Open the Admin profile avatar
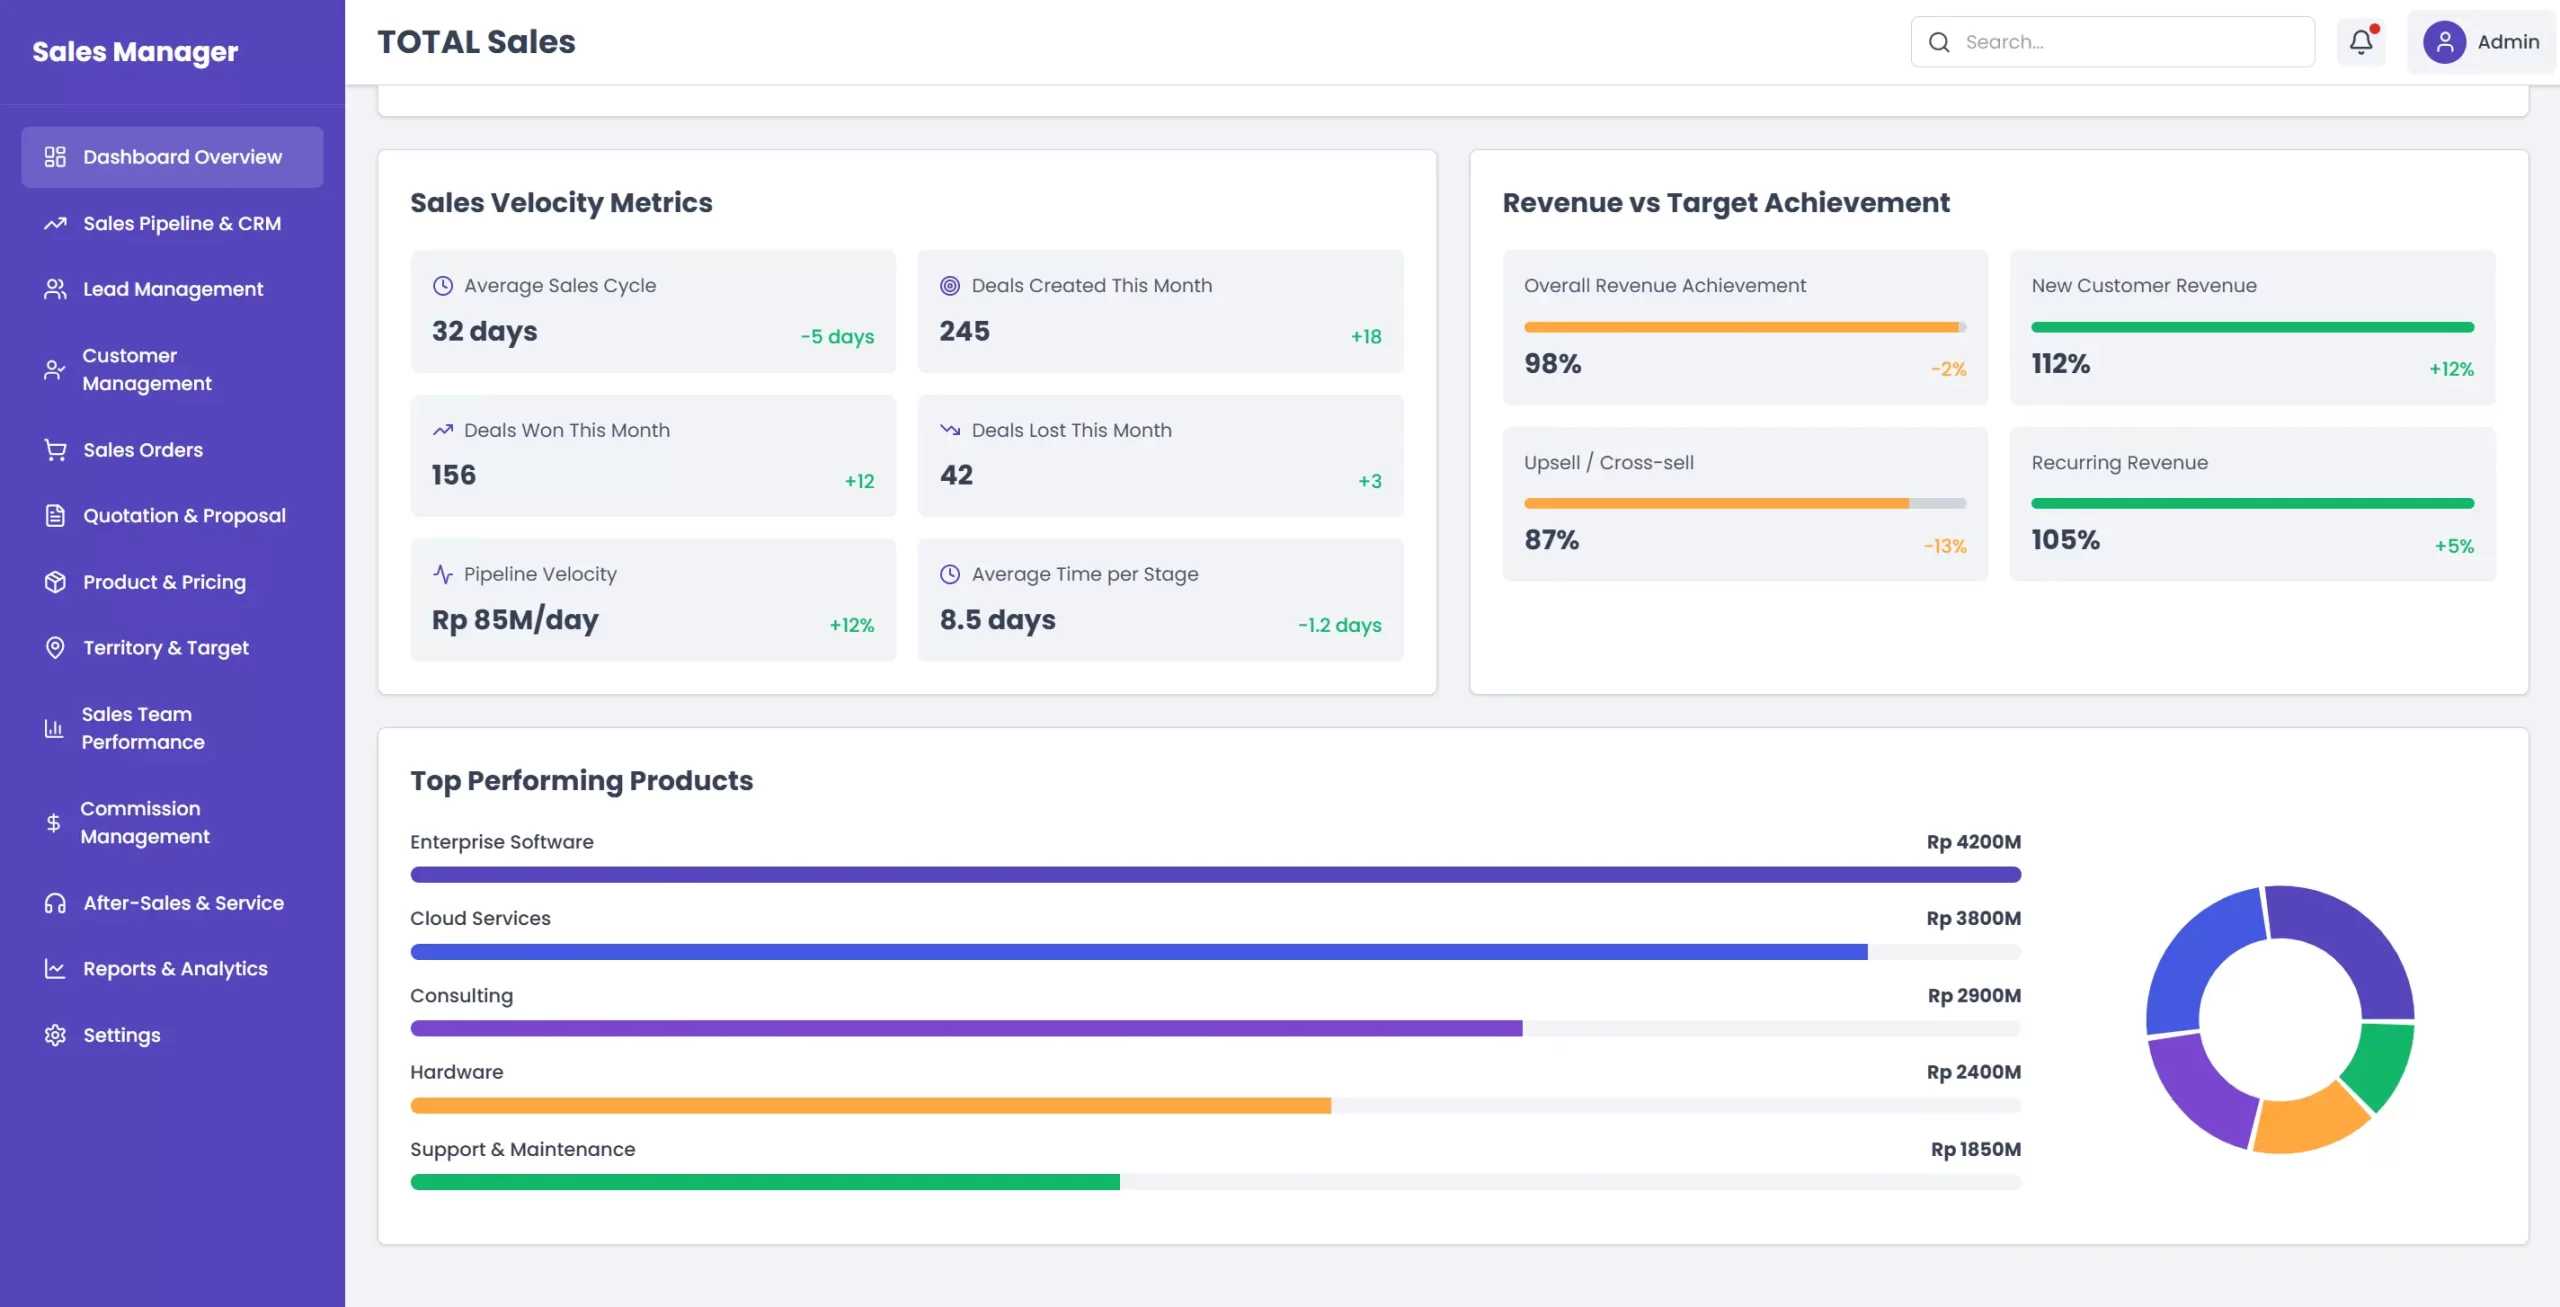This screenshot has width=2560, height=1307. click(2446, 41)
